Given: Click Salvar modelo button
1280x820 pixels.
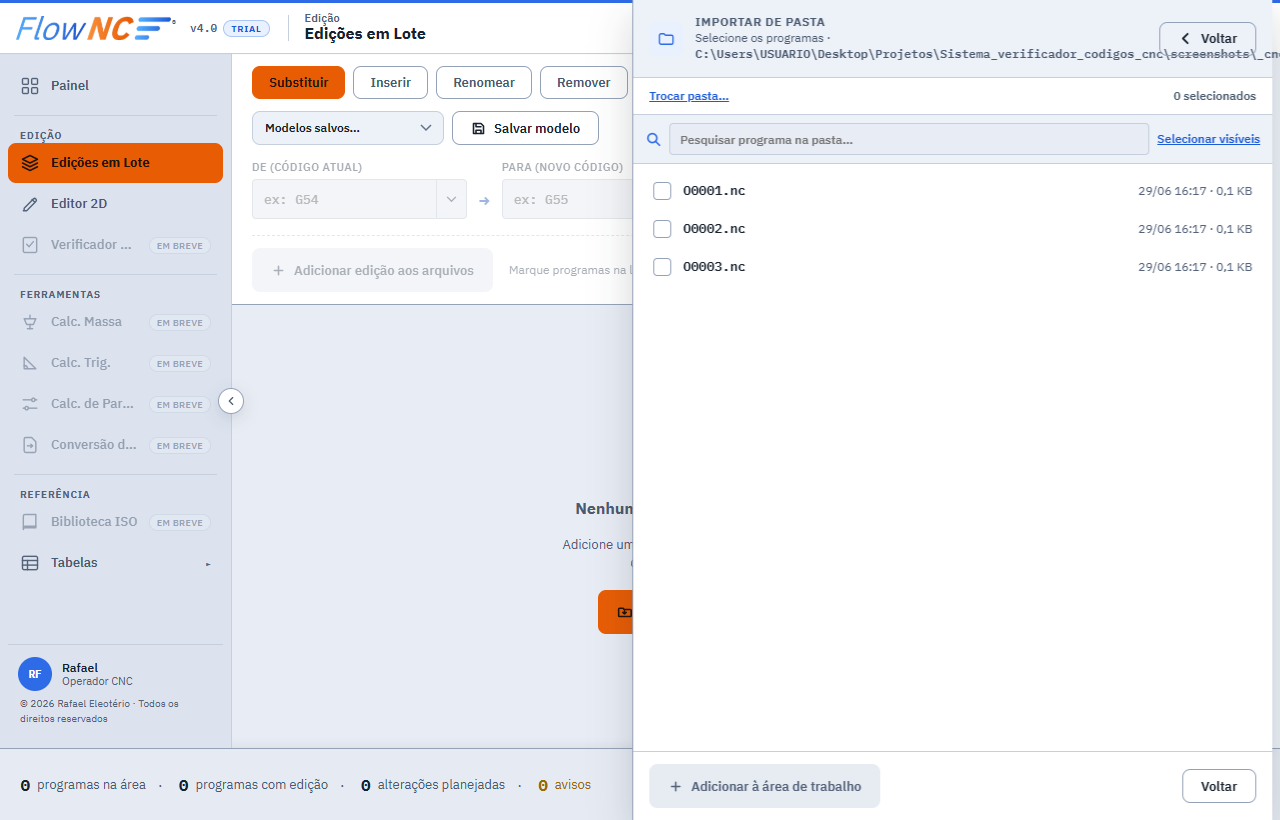Looking at the screenshot, I should [525, 128].
